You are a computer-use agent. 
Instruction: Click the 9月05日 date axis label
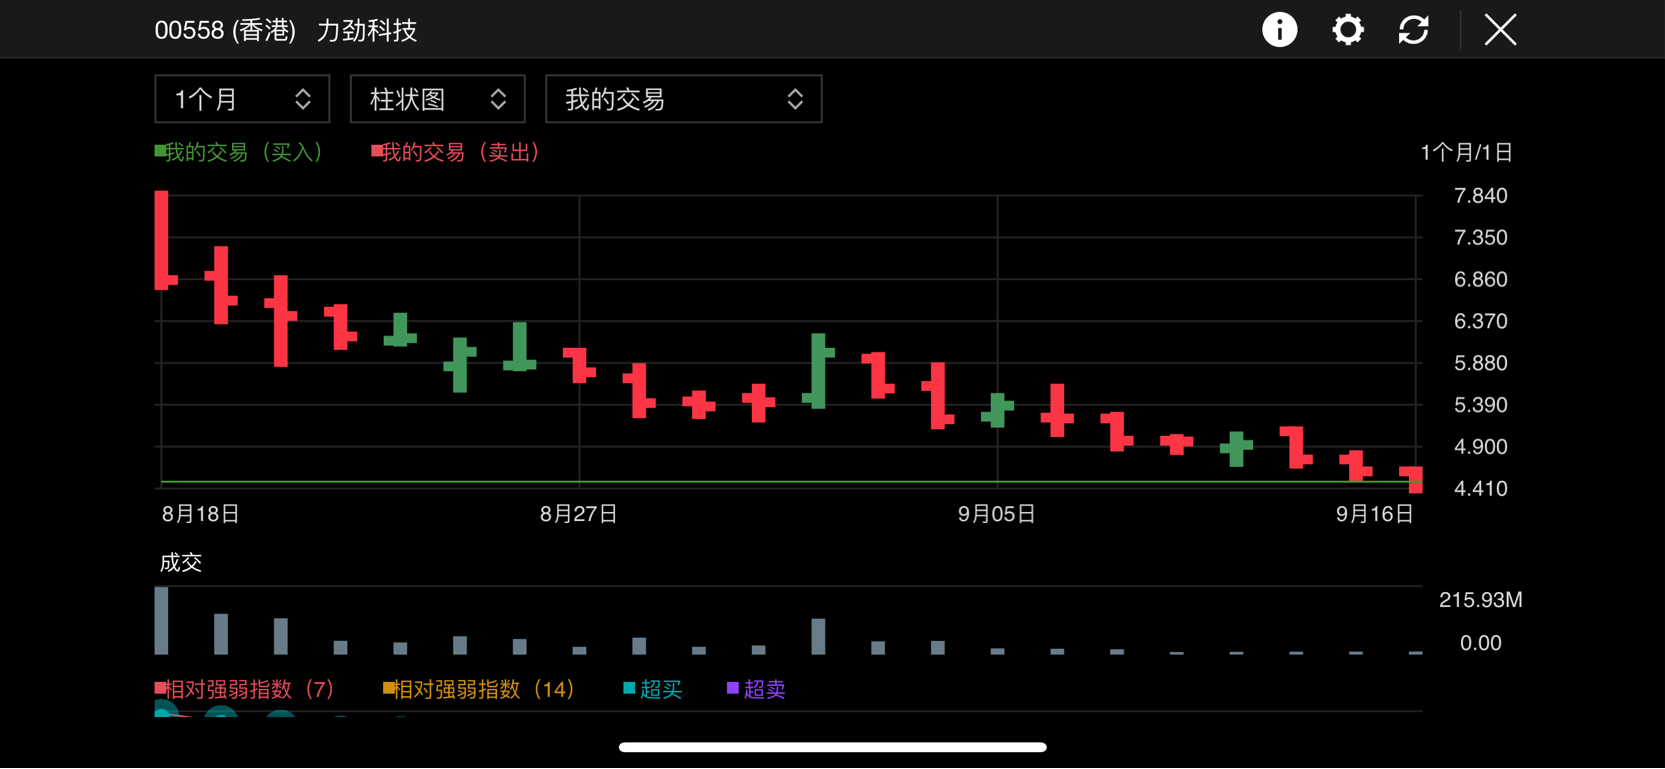[x=997, y=514]
